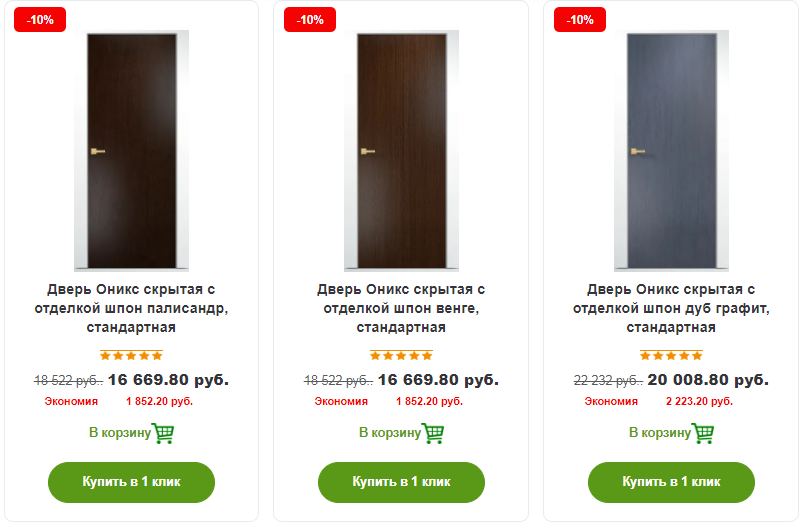Open the "шпон венге" door title link
The height and width of the screenshot is (525, 803).
coord(401,308)
